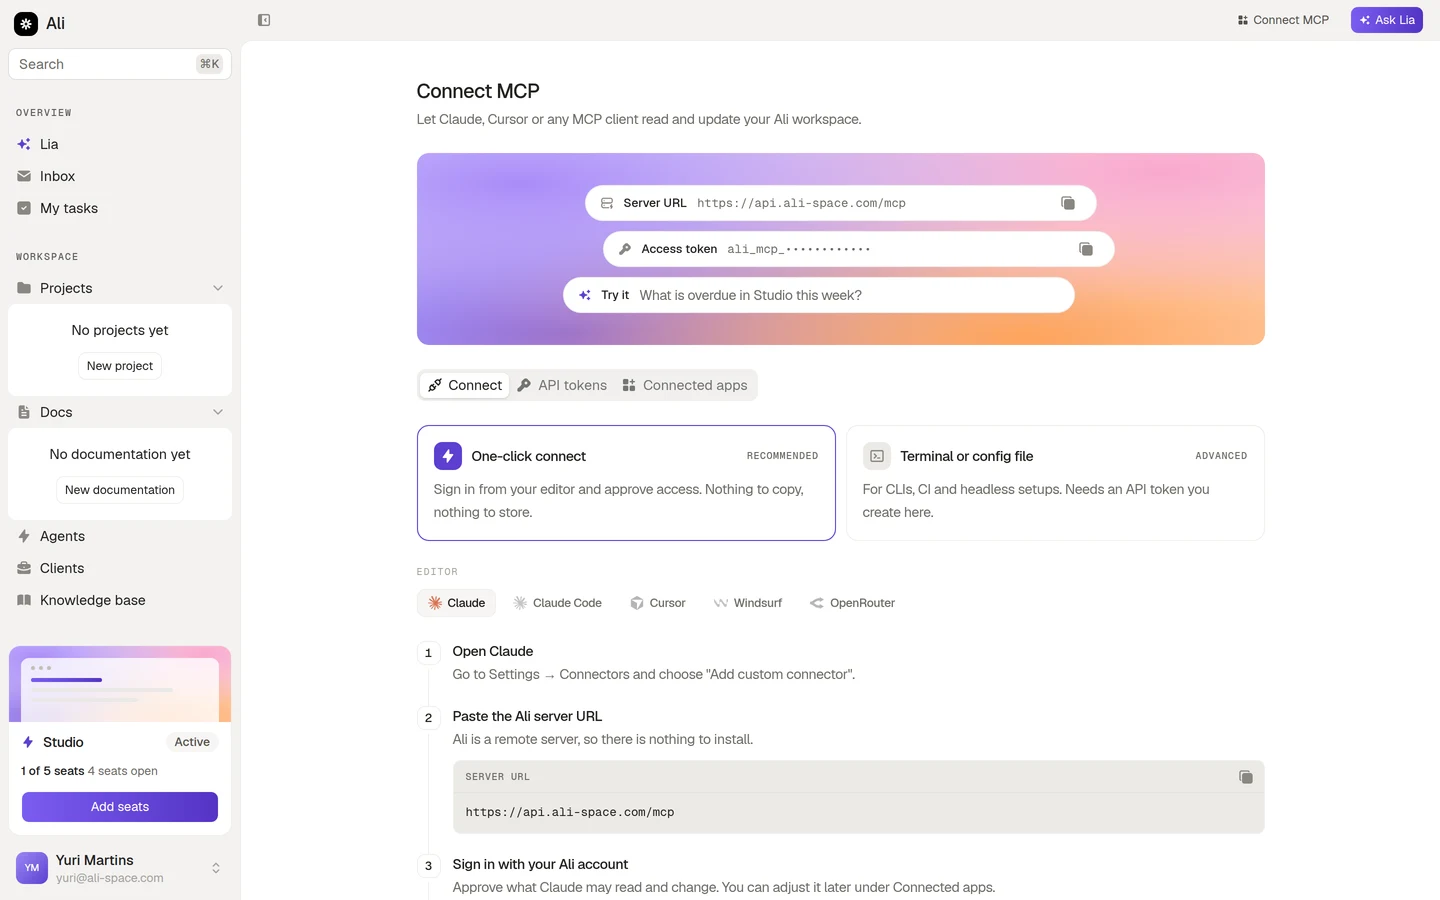Click the Add seats button
This screenshot has width=1440, height=900.
click(x=120, y=807)
